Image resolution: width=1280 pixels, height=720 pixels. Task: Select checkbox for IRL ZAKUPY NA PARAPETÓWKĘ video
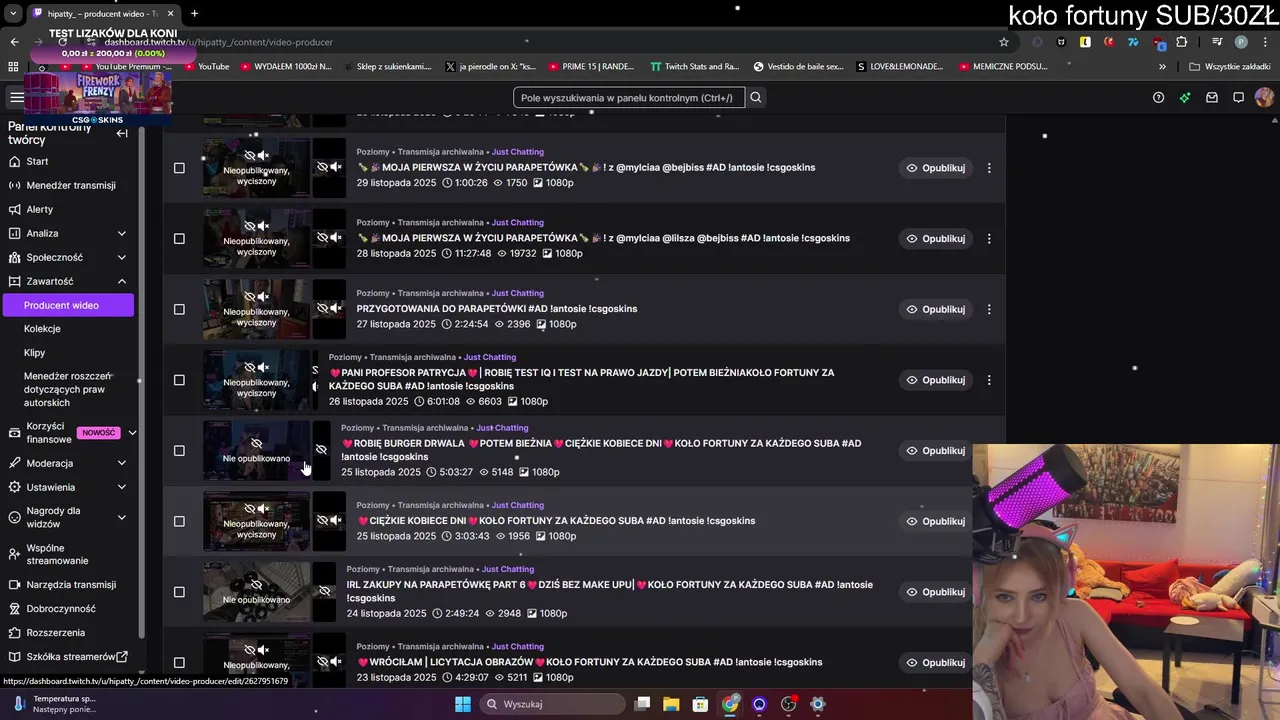coord(179,592)
